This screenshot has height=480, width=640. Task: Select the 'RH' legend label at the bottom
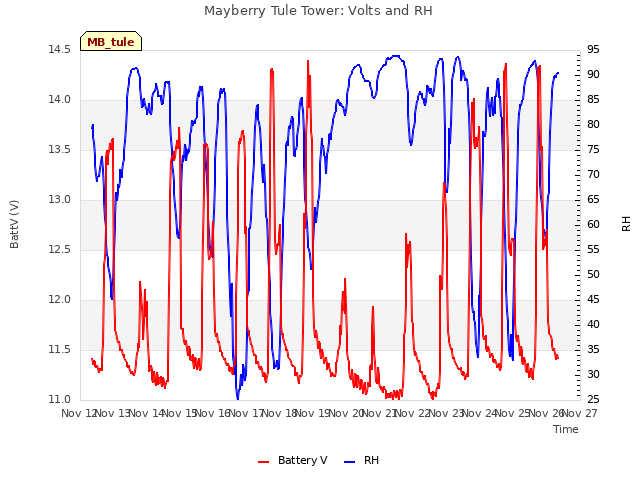(371, 460)
